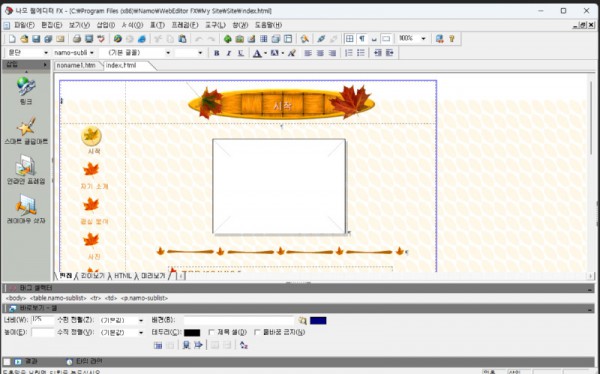This screenshot has height=374, width=600.
Task: Toggle the rectangle outline view button
Action: [x=386, y=39]
